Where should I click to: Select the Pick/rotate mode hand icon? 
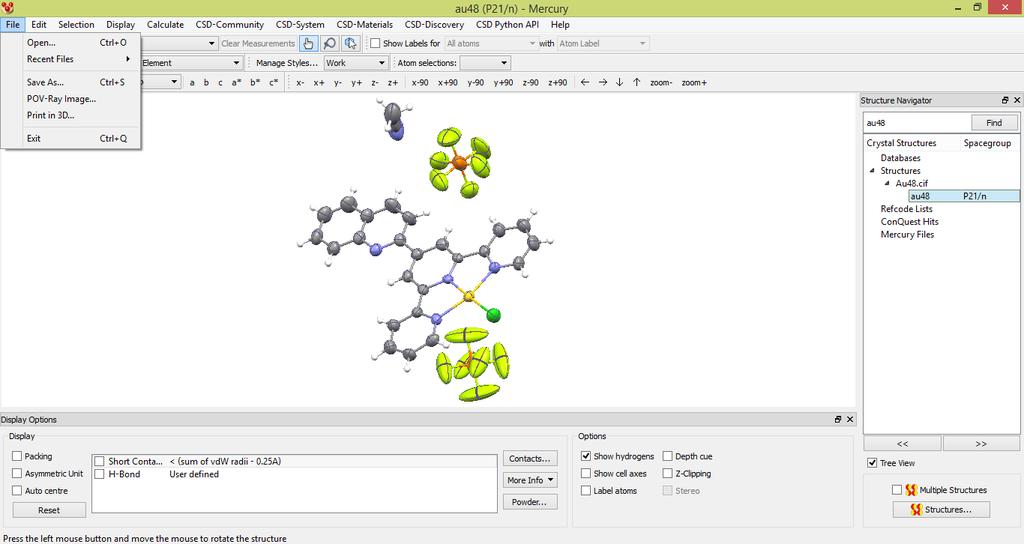pos(308,43)
